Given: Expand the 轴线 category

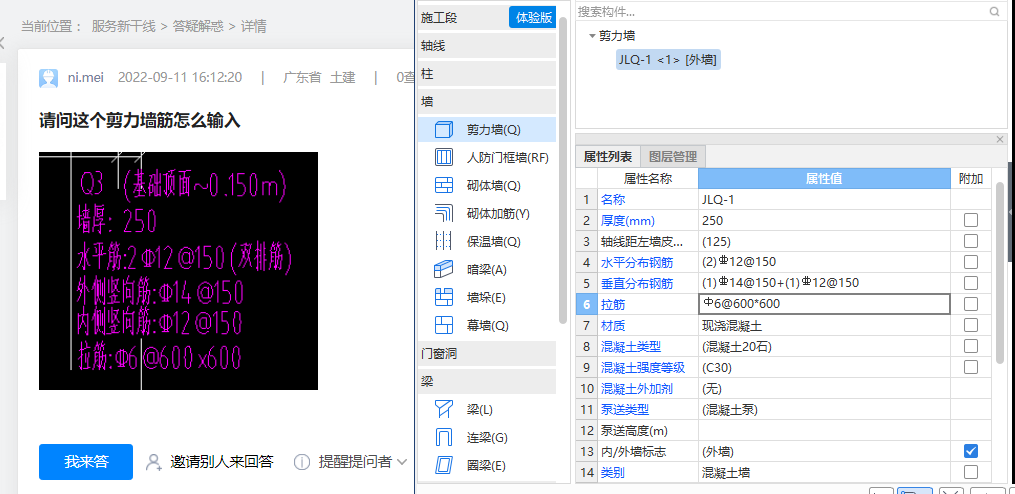Looking at the screenshot, I should click(x=487, y=46).
